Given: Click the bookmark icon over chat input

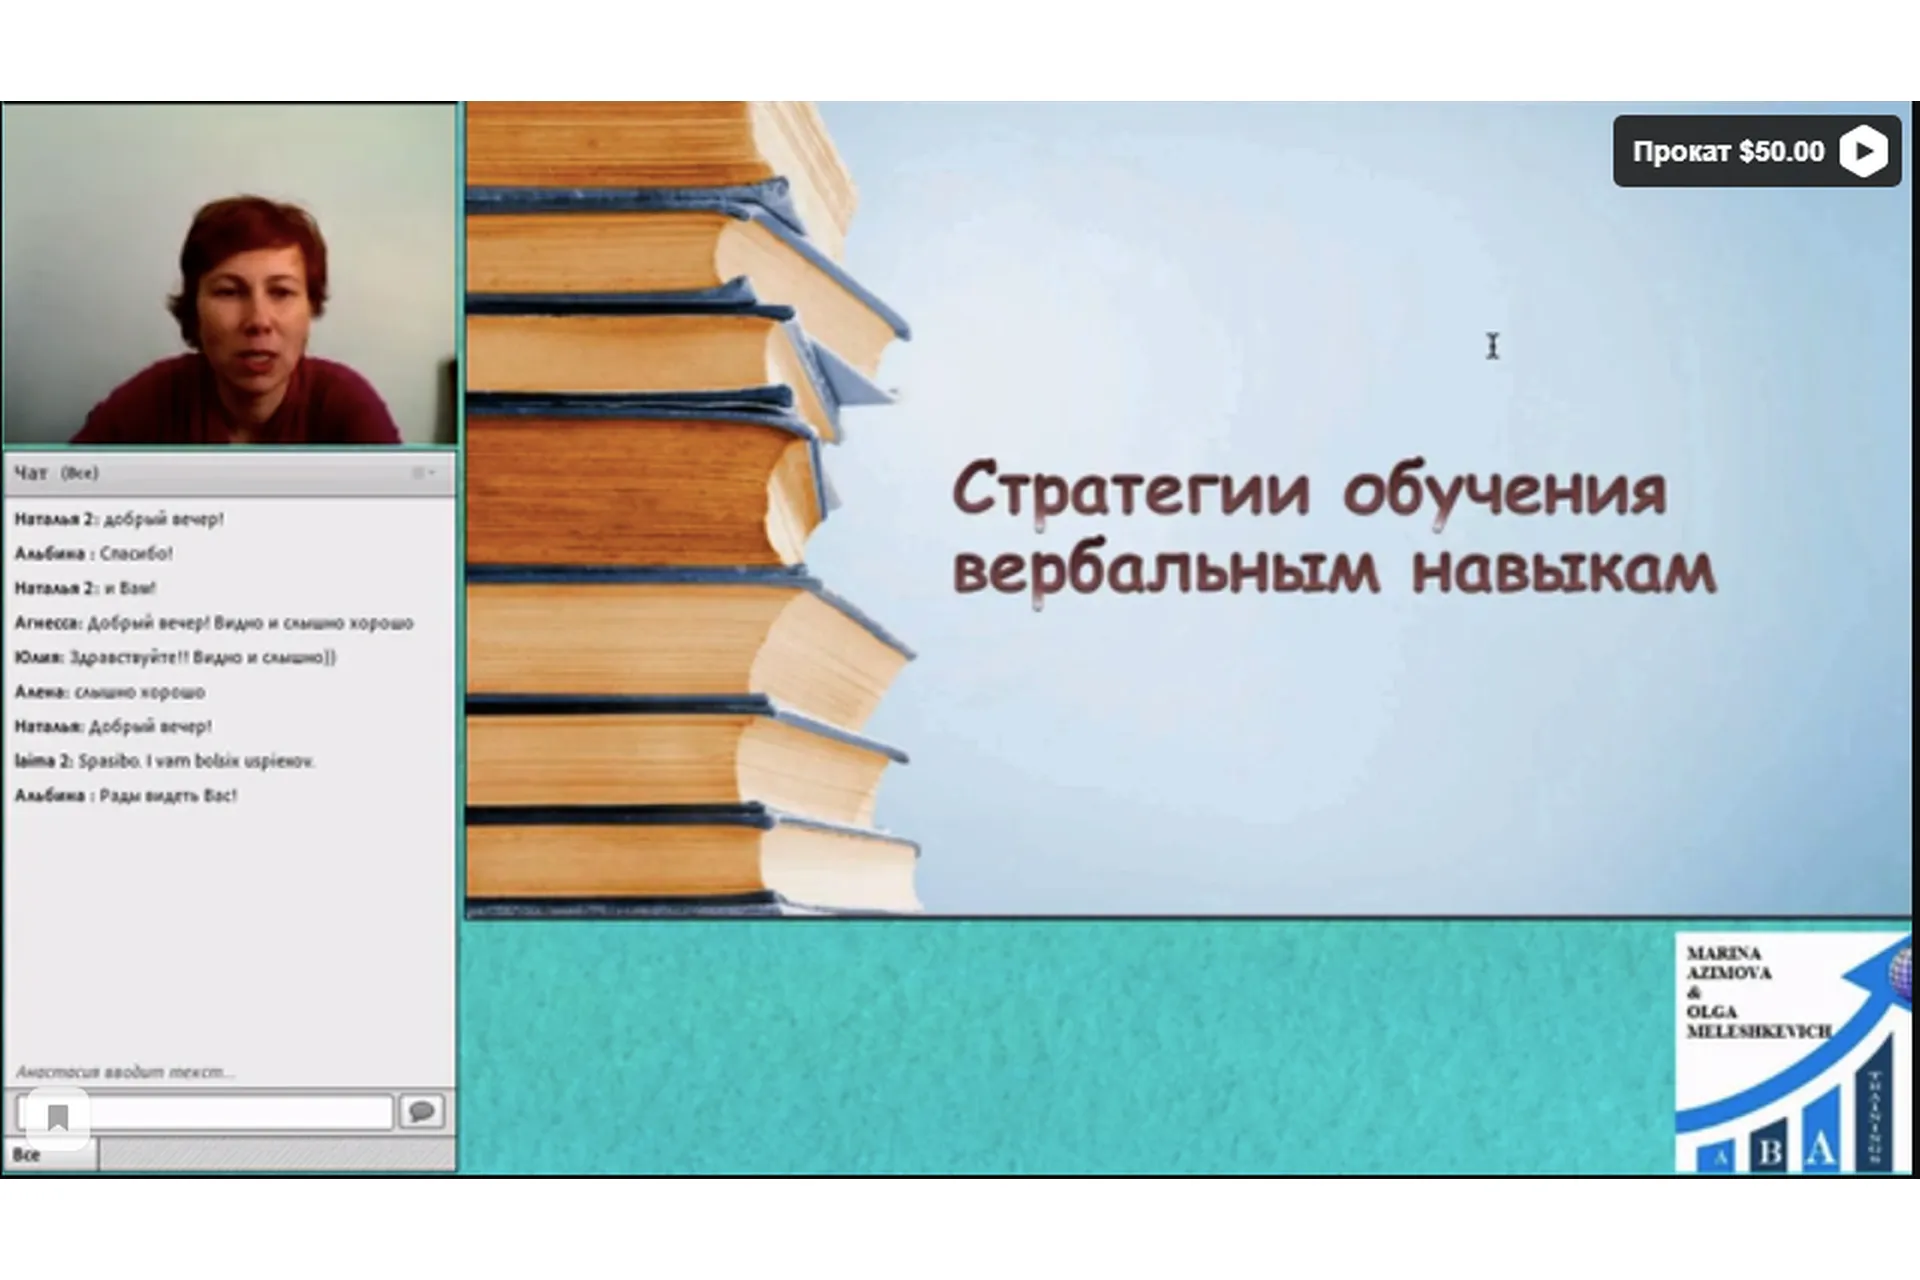Looking at the screenshot, I should click(x=58, y=1117).
